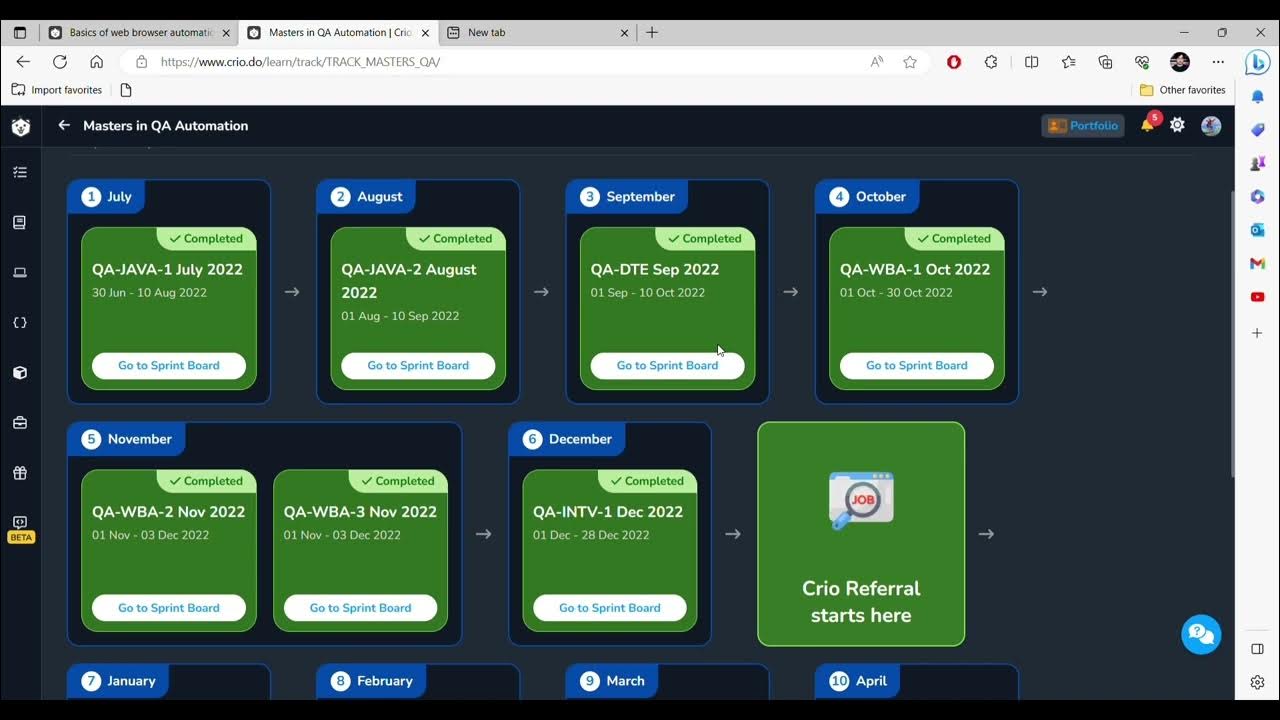Open Edge sidebar settings gear at bottom
The image size is (1280, 720).
[1258, 682]
